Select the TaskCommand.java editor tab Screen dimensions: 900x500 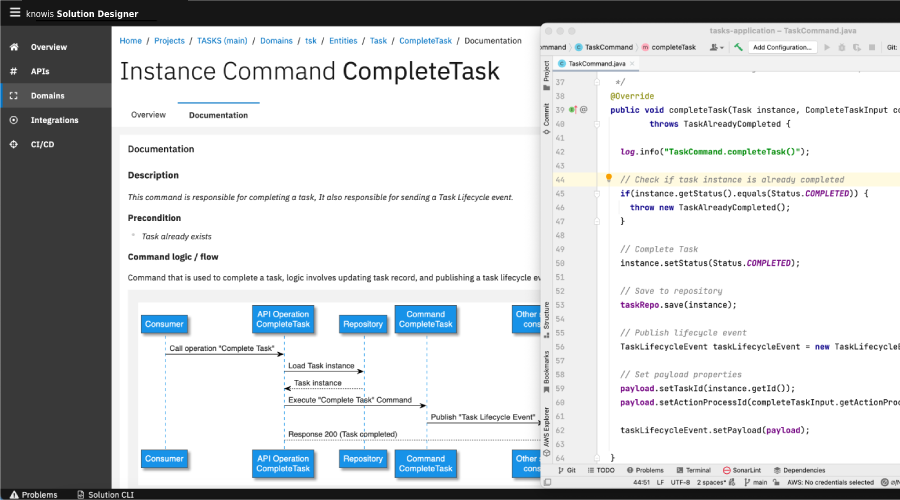click(x=596, y=64)
